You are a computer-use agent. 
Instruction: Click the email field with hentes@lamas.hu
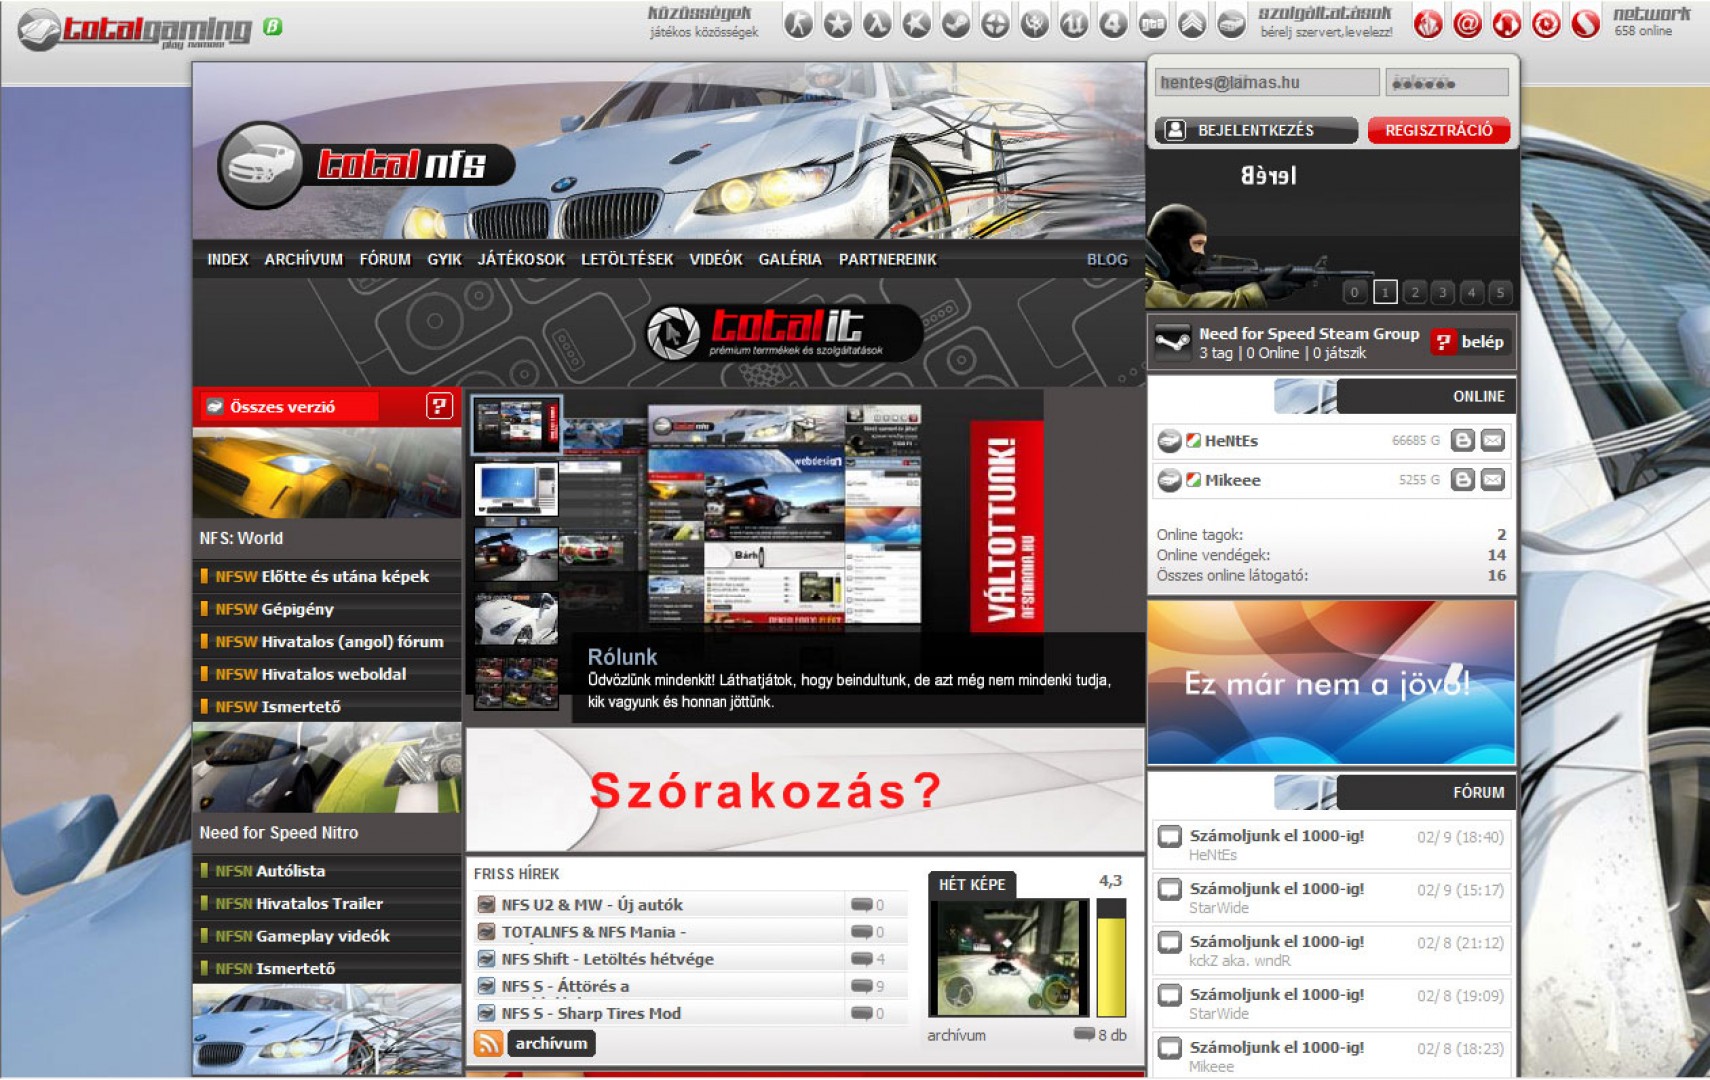click(x=1267, y=82)
